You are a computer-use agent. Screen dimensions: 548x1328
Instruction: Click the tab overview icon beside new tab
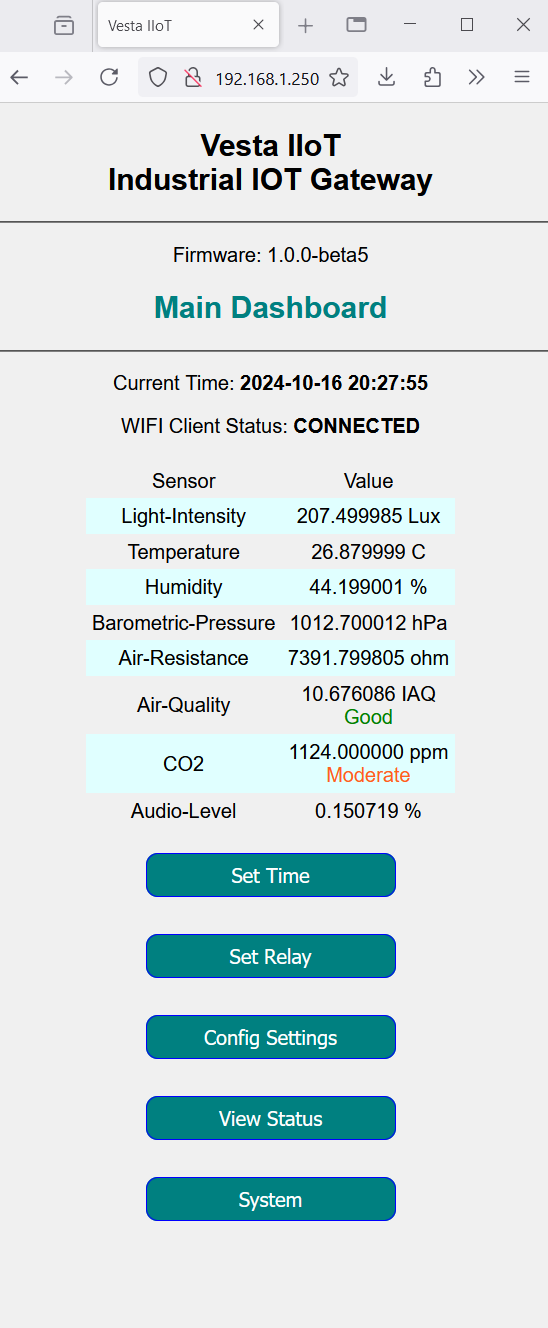[x=356, y=25]
